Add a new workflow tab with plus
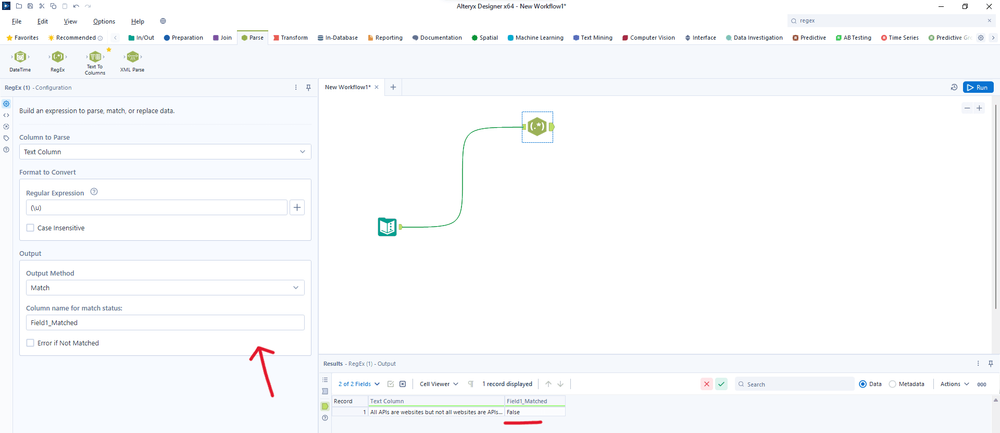This screenshot has height=433, width=1000. (393, 87)
